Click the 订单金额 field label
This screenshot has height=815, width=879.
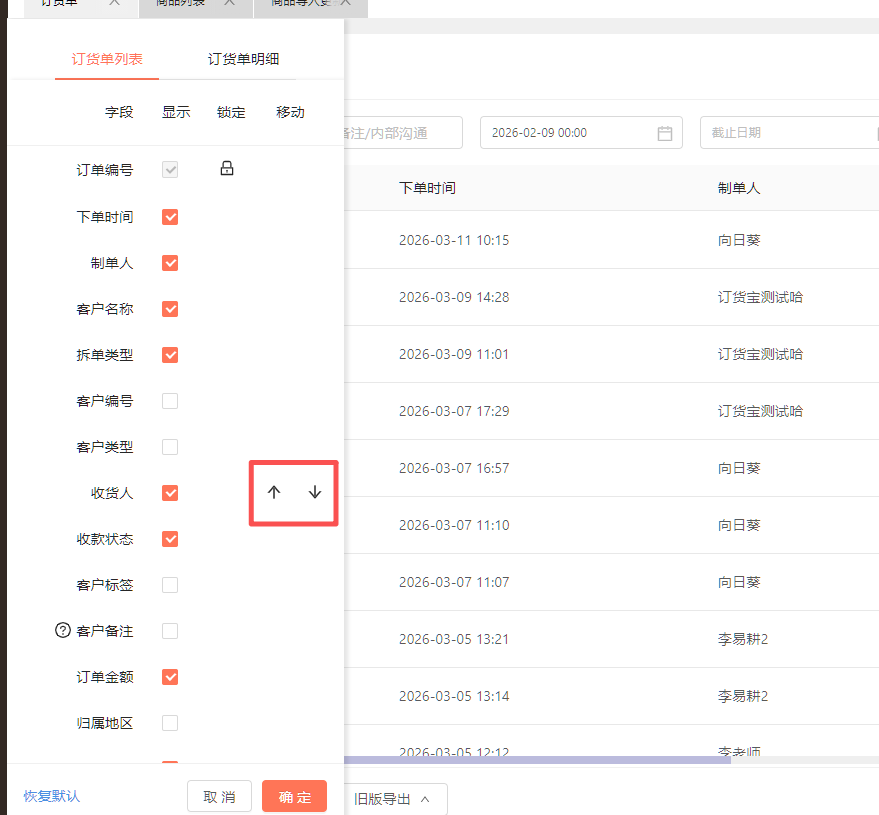coord(105,677)
